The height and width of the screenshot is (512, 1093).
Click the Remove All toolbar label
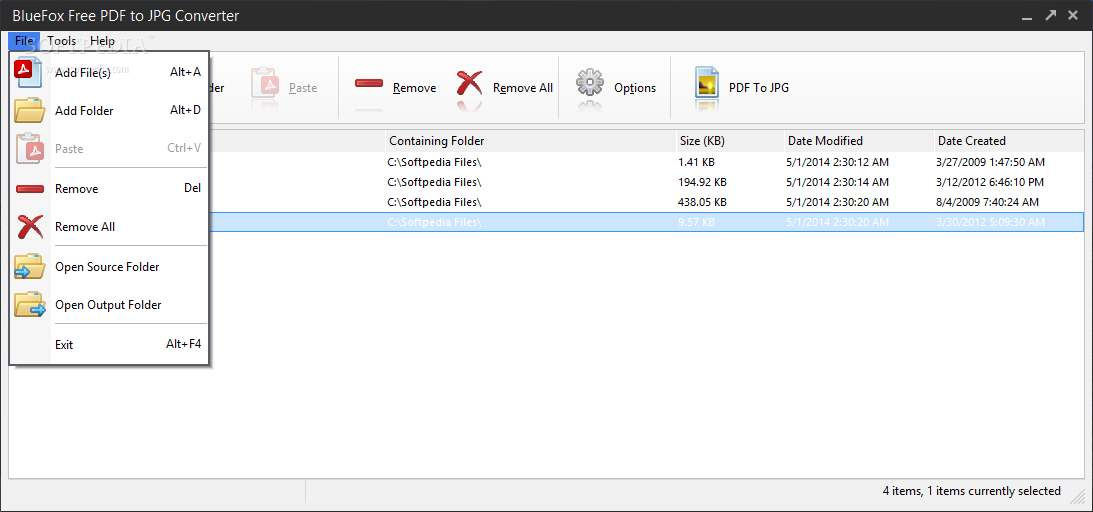point(523,88)
